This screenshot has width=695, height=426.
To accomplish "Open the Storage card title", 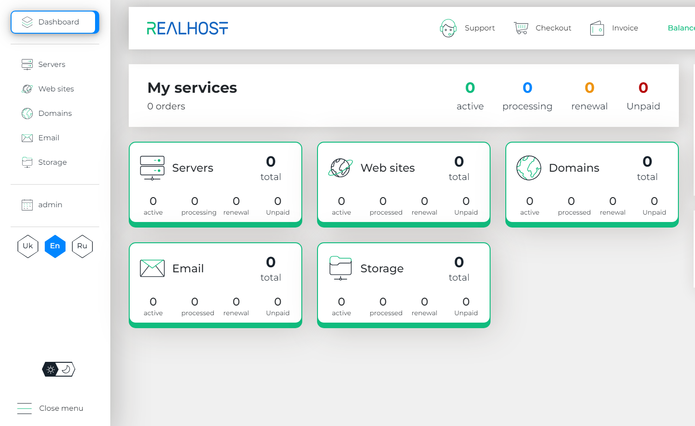I will coord(382,269).
